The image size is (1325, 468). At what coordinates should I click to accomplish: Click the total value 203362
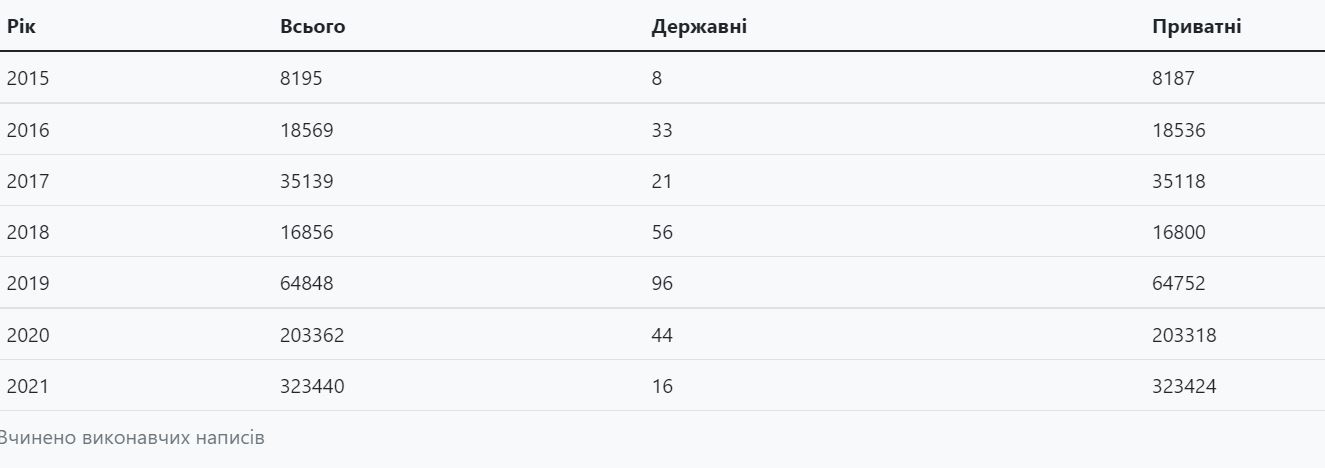tap(312, 335)
